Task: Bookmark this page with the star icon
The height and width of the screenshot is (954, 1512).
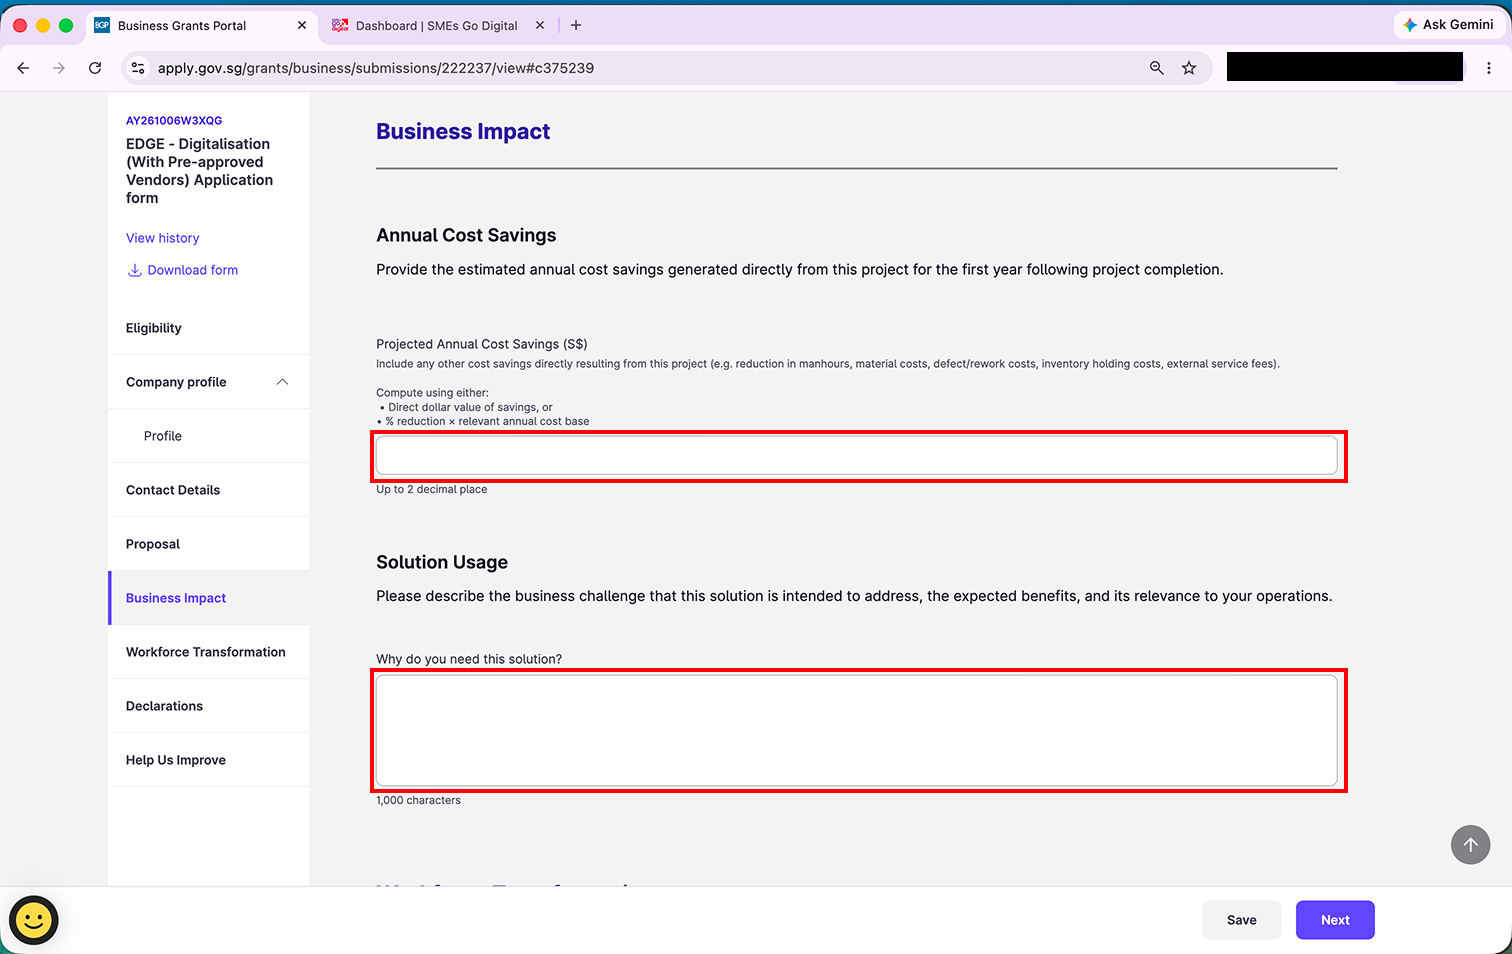Action: (x=1189, y=68)
